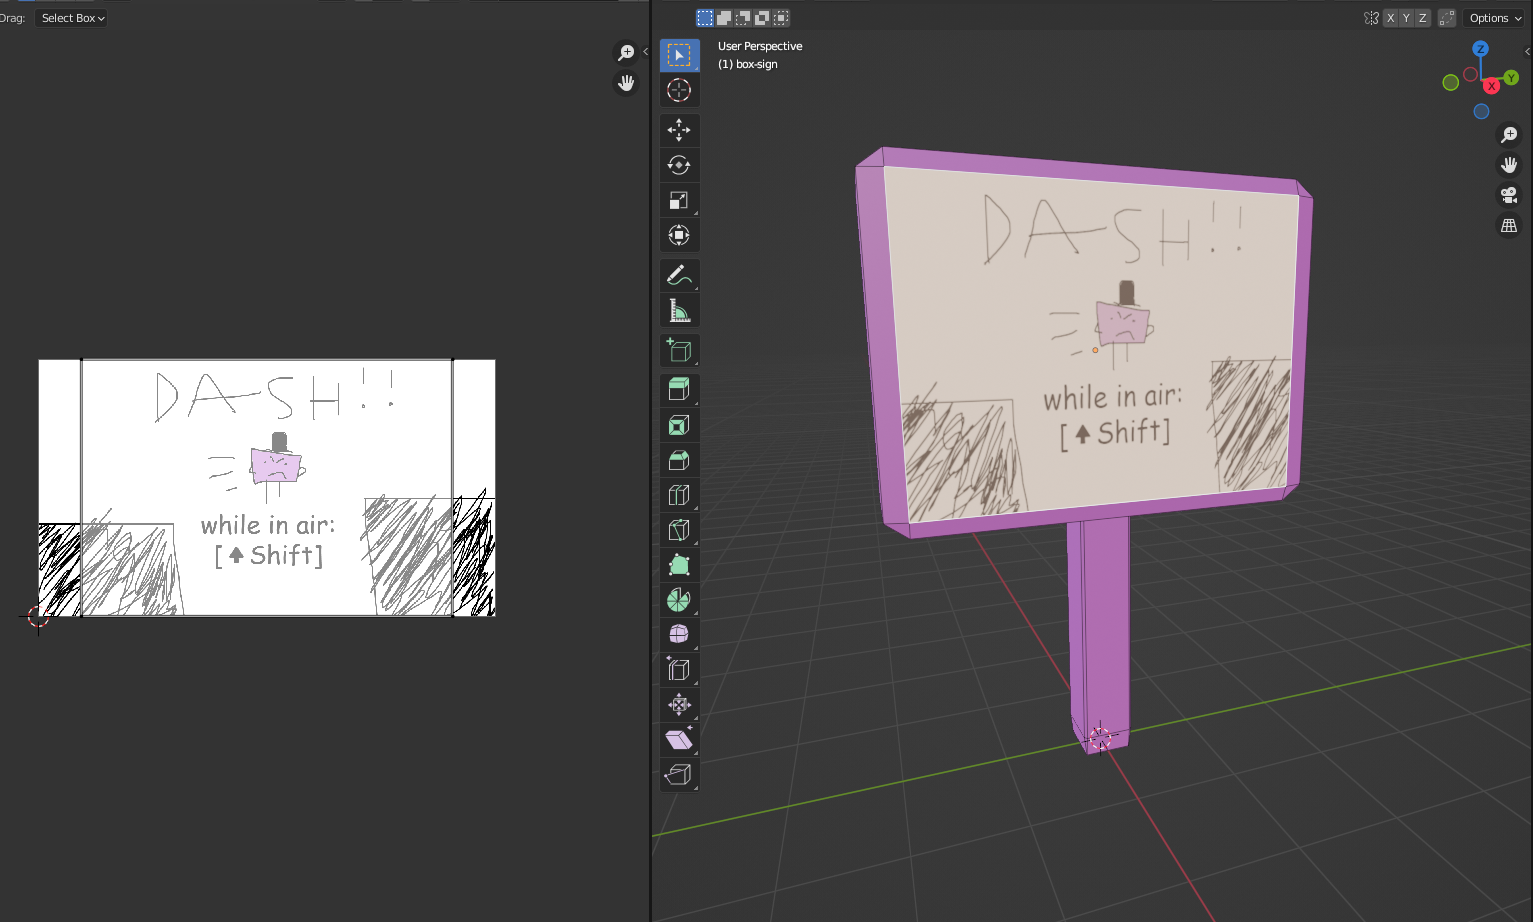Open the Options dropdown

coord(1495,18)
